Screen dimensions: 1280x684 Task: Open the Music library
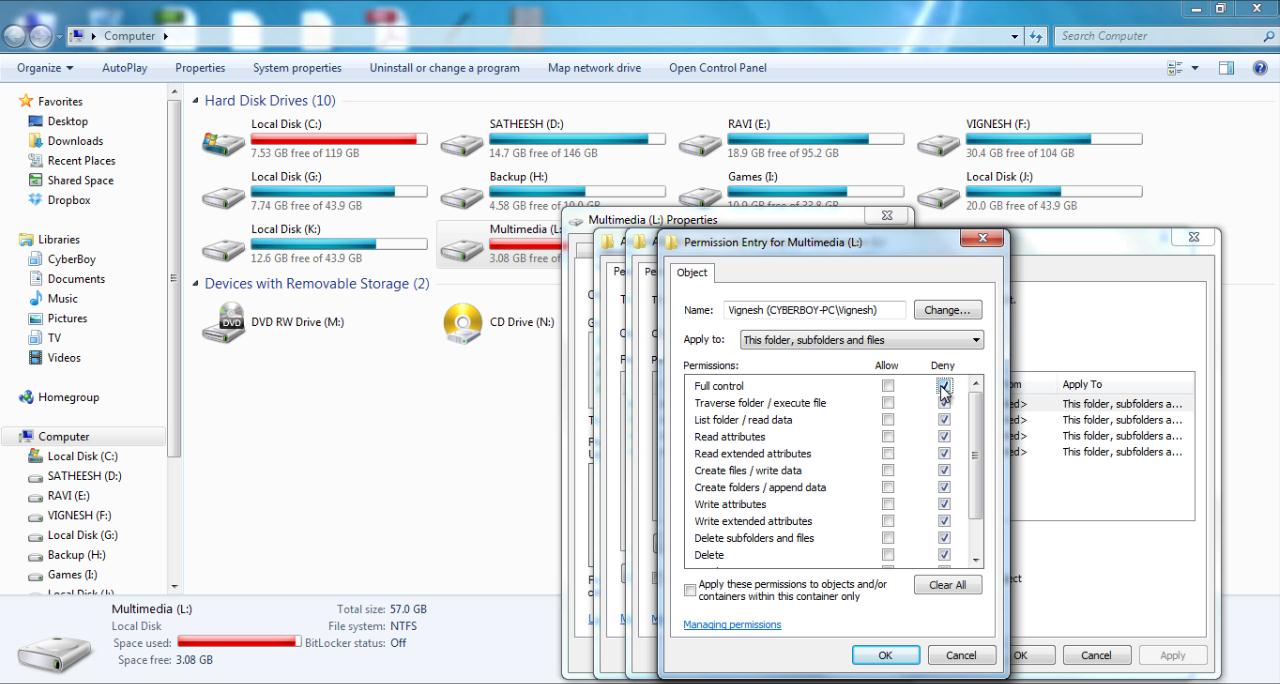coord(62,298)
